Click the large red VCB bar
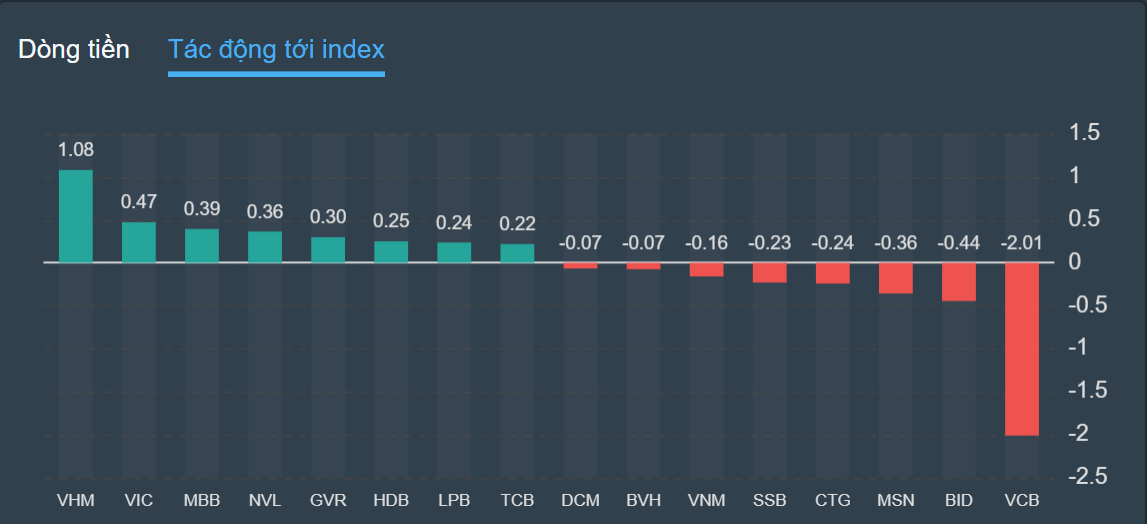Viewport: 1147px width, 524px height. point(1021,349)
